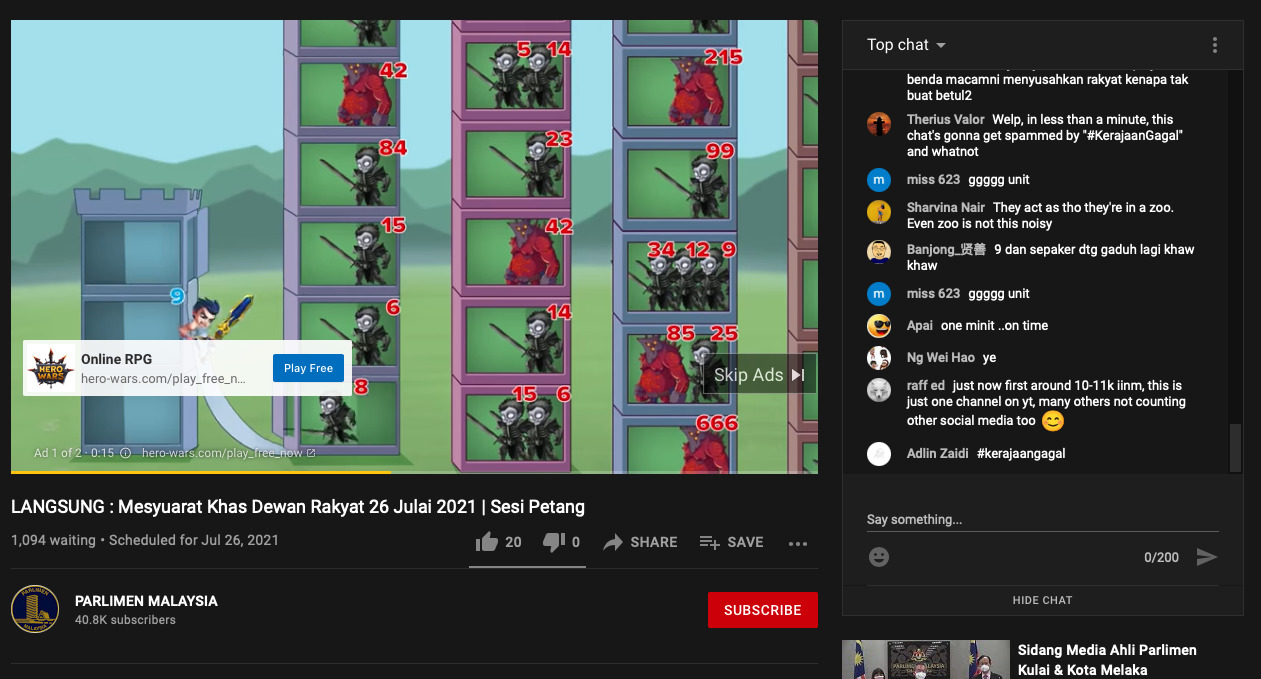Image resolution: width=1261 pixels, height=679 pixels.
Task: Type in the Say something chat field
Action: [1040, 520]
